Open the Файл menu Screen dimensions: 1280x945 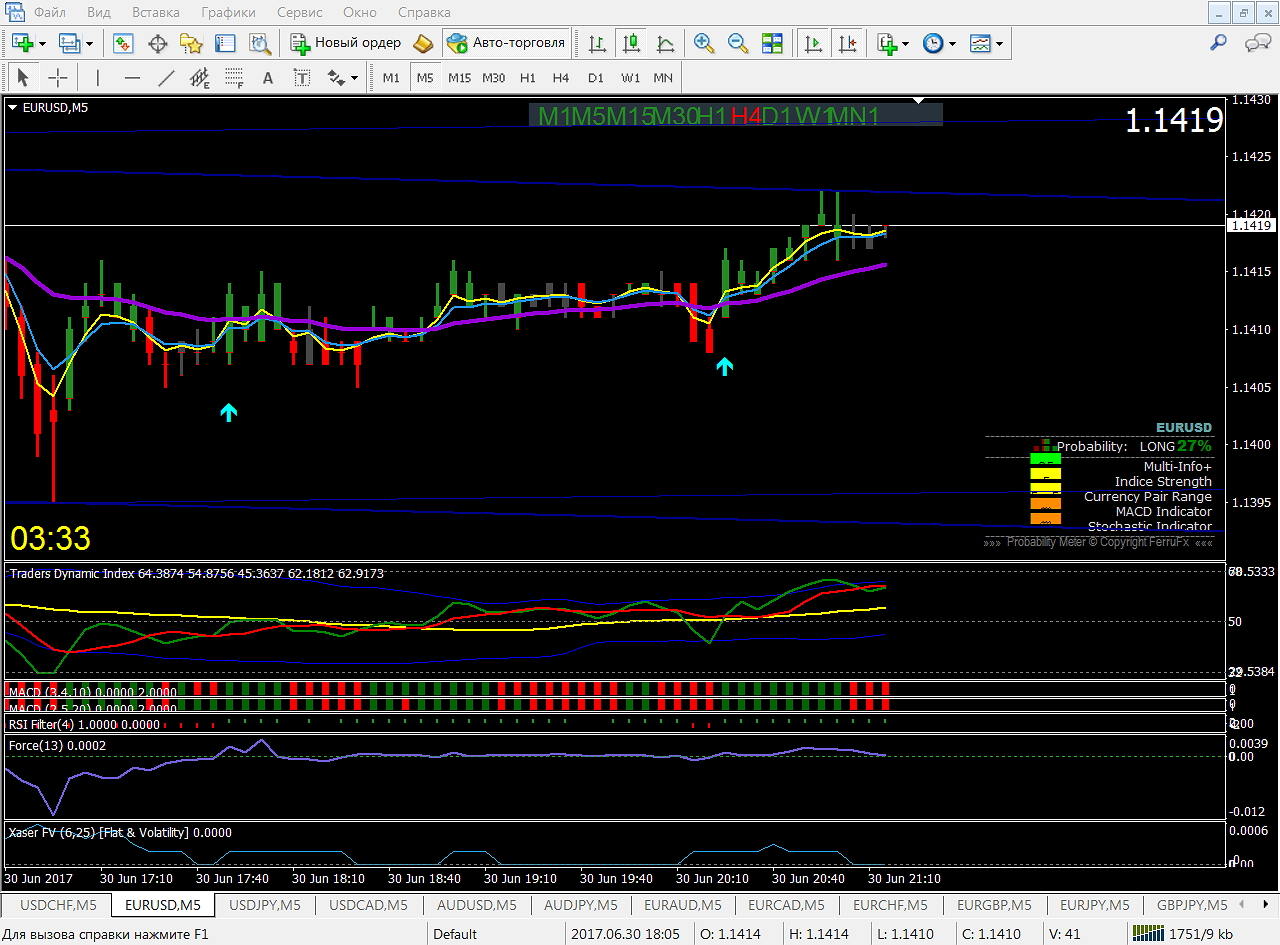point(50,13)
